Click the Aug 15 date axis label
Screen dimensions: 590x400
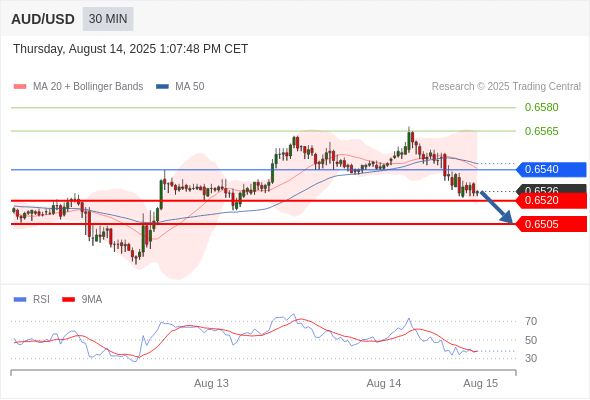[481, 383]
